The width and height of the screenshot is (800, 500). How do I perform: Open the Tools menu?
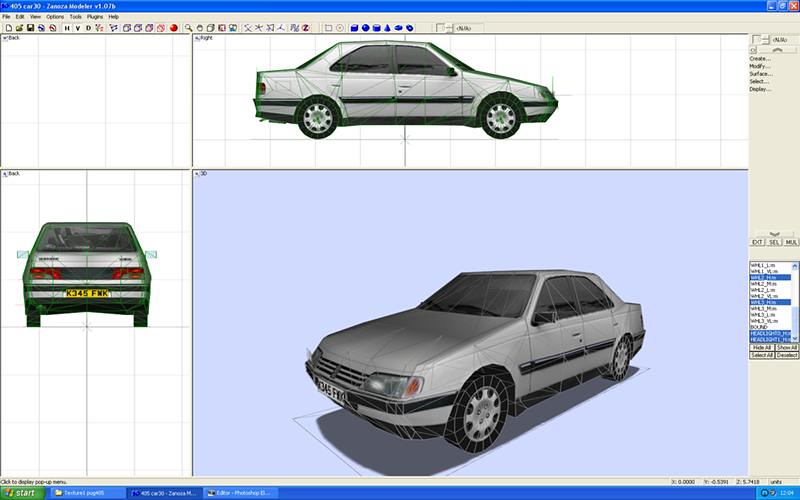coord(76,17)
